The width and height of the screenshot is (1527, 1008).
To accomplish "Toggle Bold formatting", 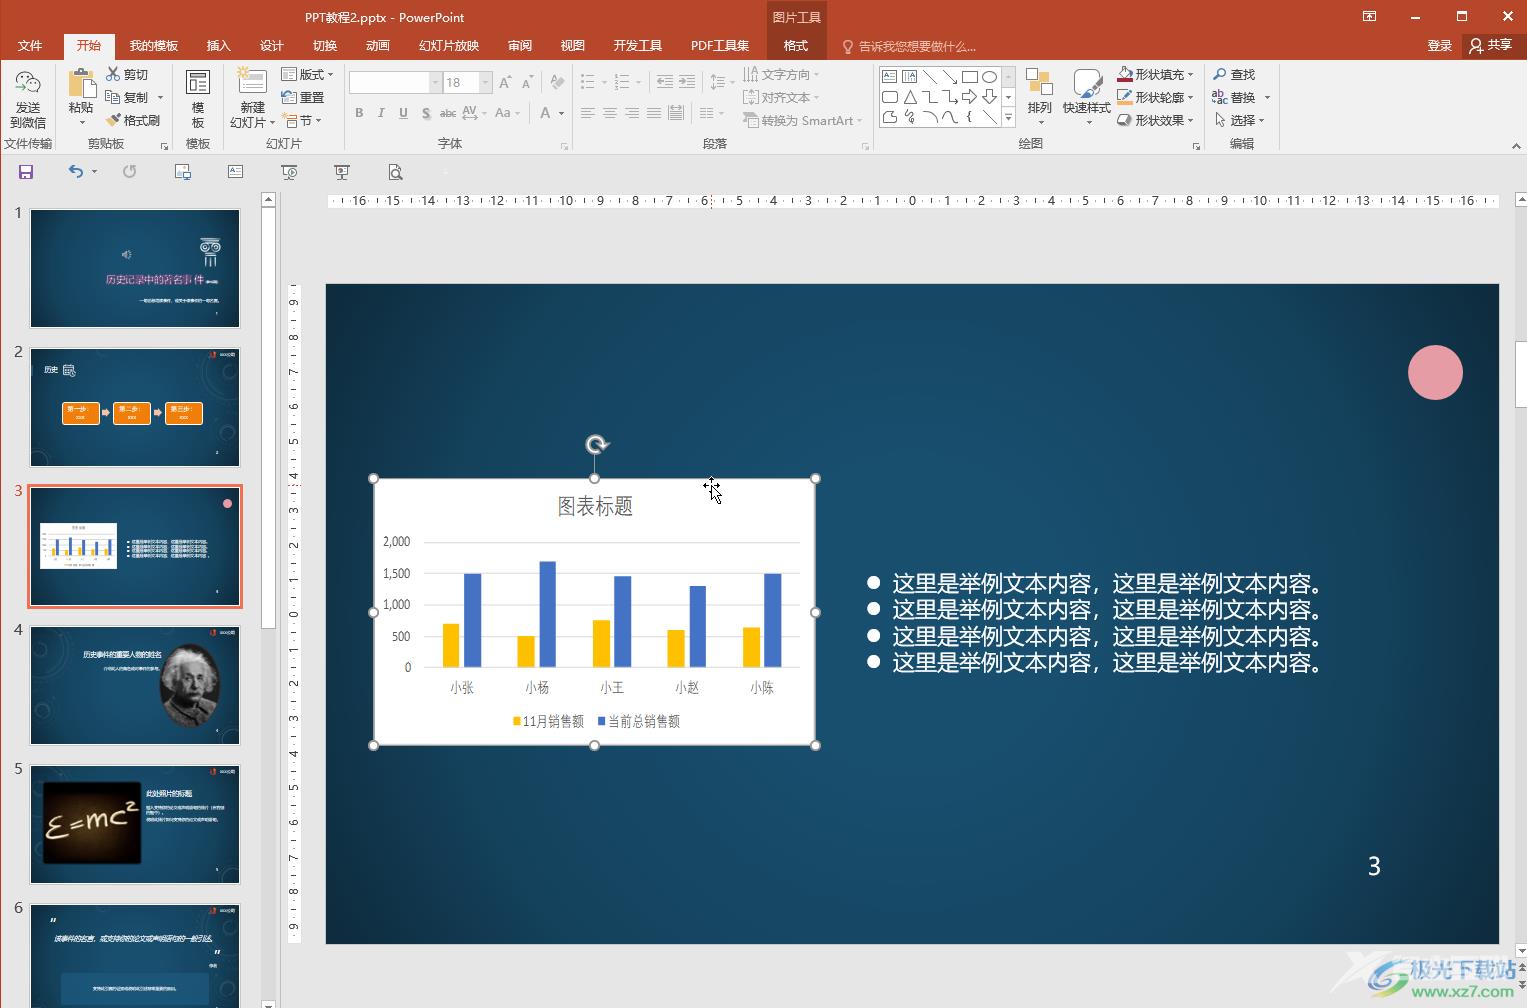I will click(359, 113).
